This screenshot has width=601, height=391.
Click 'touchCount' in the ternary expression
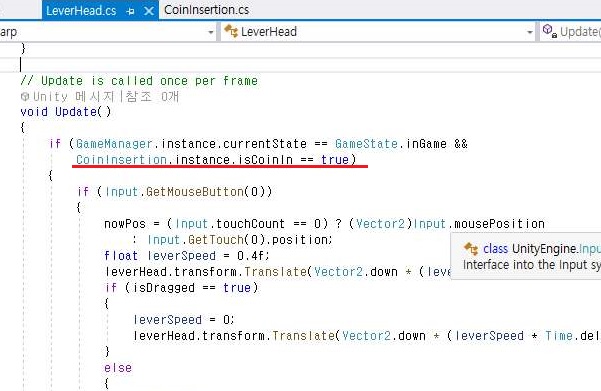(250, 223)
